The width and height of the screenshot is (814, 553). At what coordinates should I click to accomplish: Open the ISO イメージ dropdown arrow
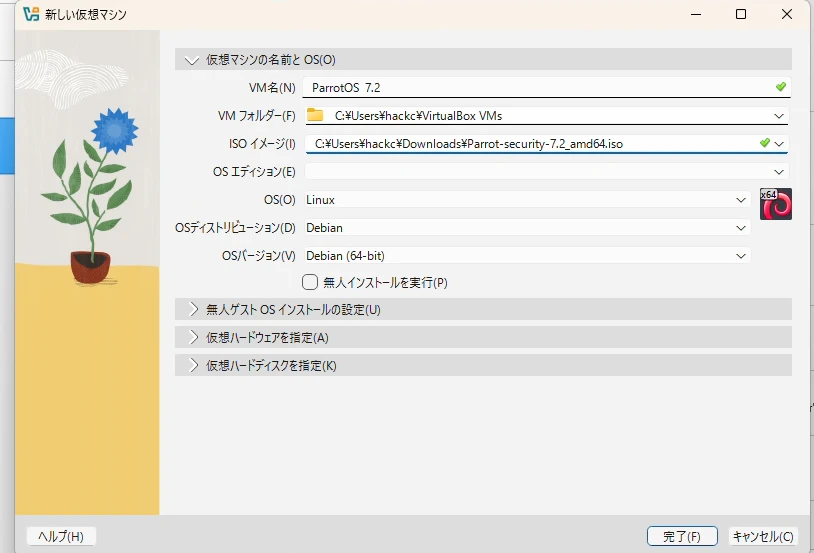779,144
